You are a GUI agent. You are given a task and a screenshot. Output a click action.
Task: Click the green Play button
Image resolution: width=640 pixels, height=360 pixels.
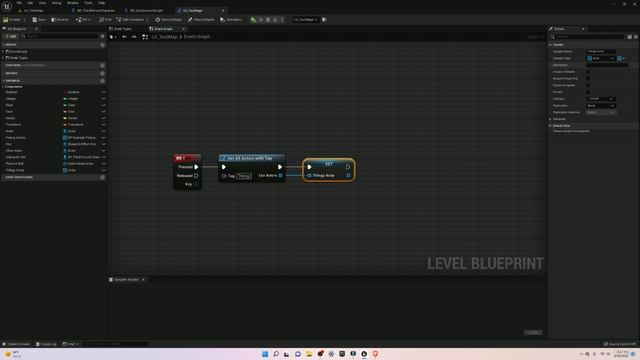click(x=253, y=20)
